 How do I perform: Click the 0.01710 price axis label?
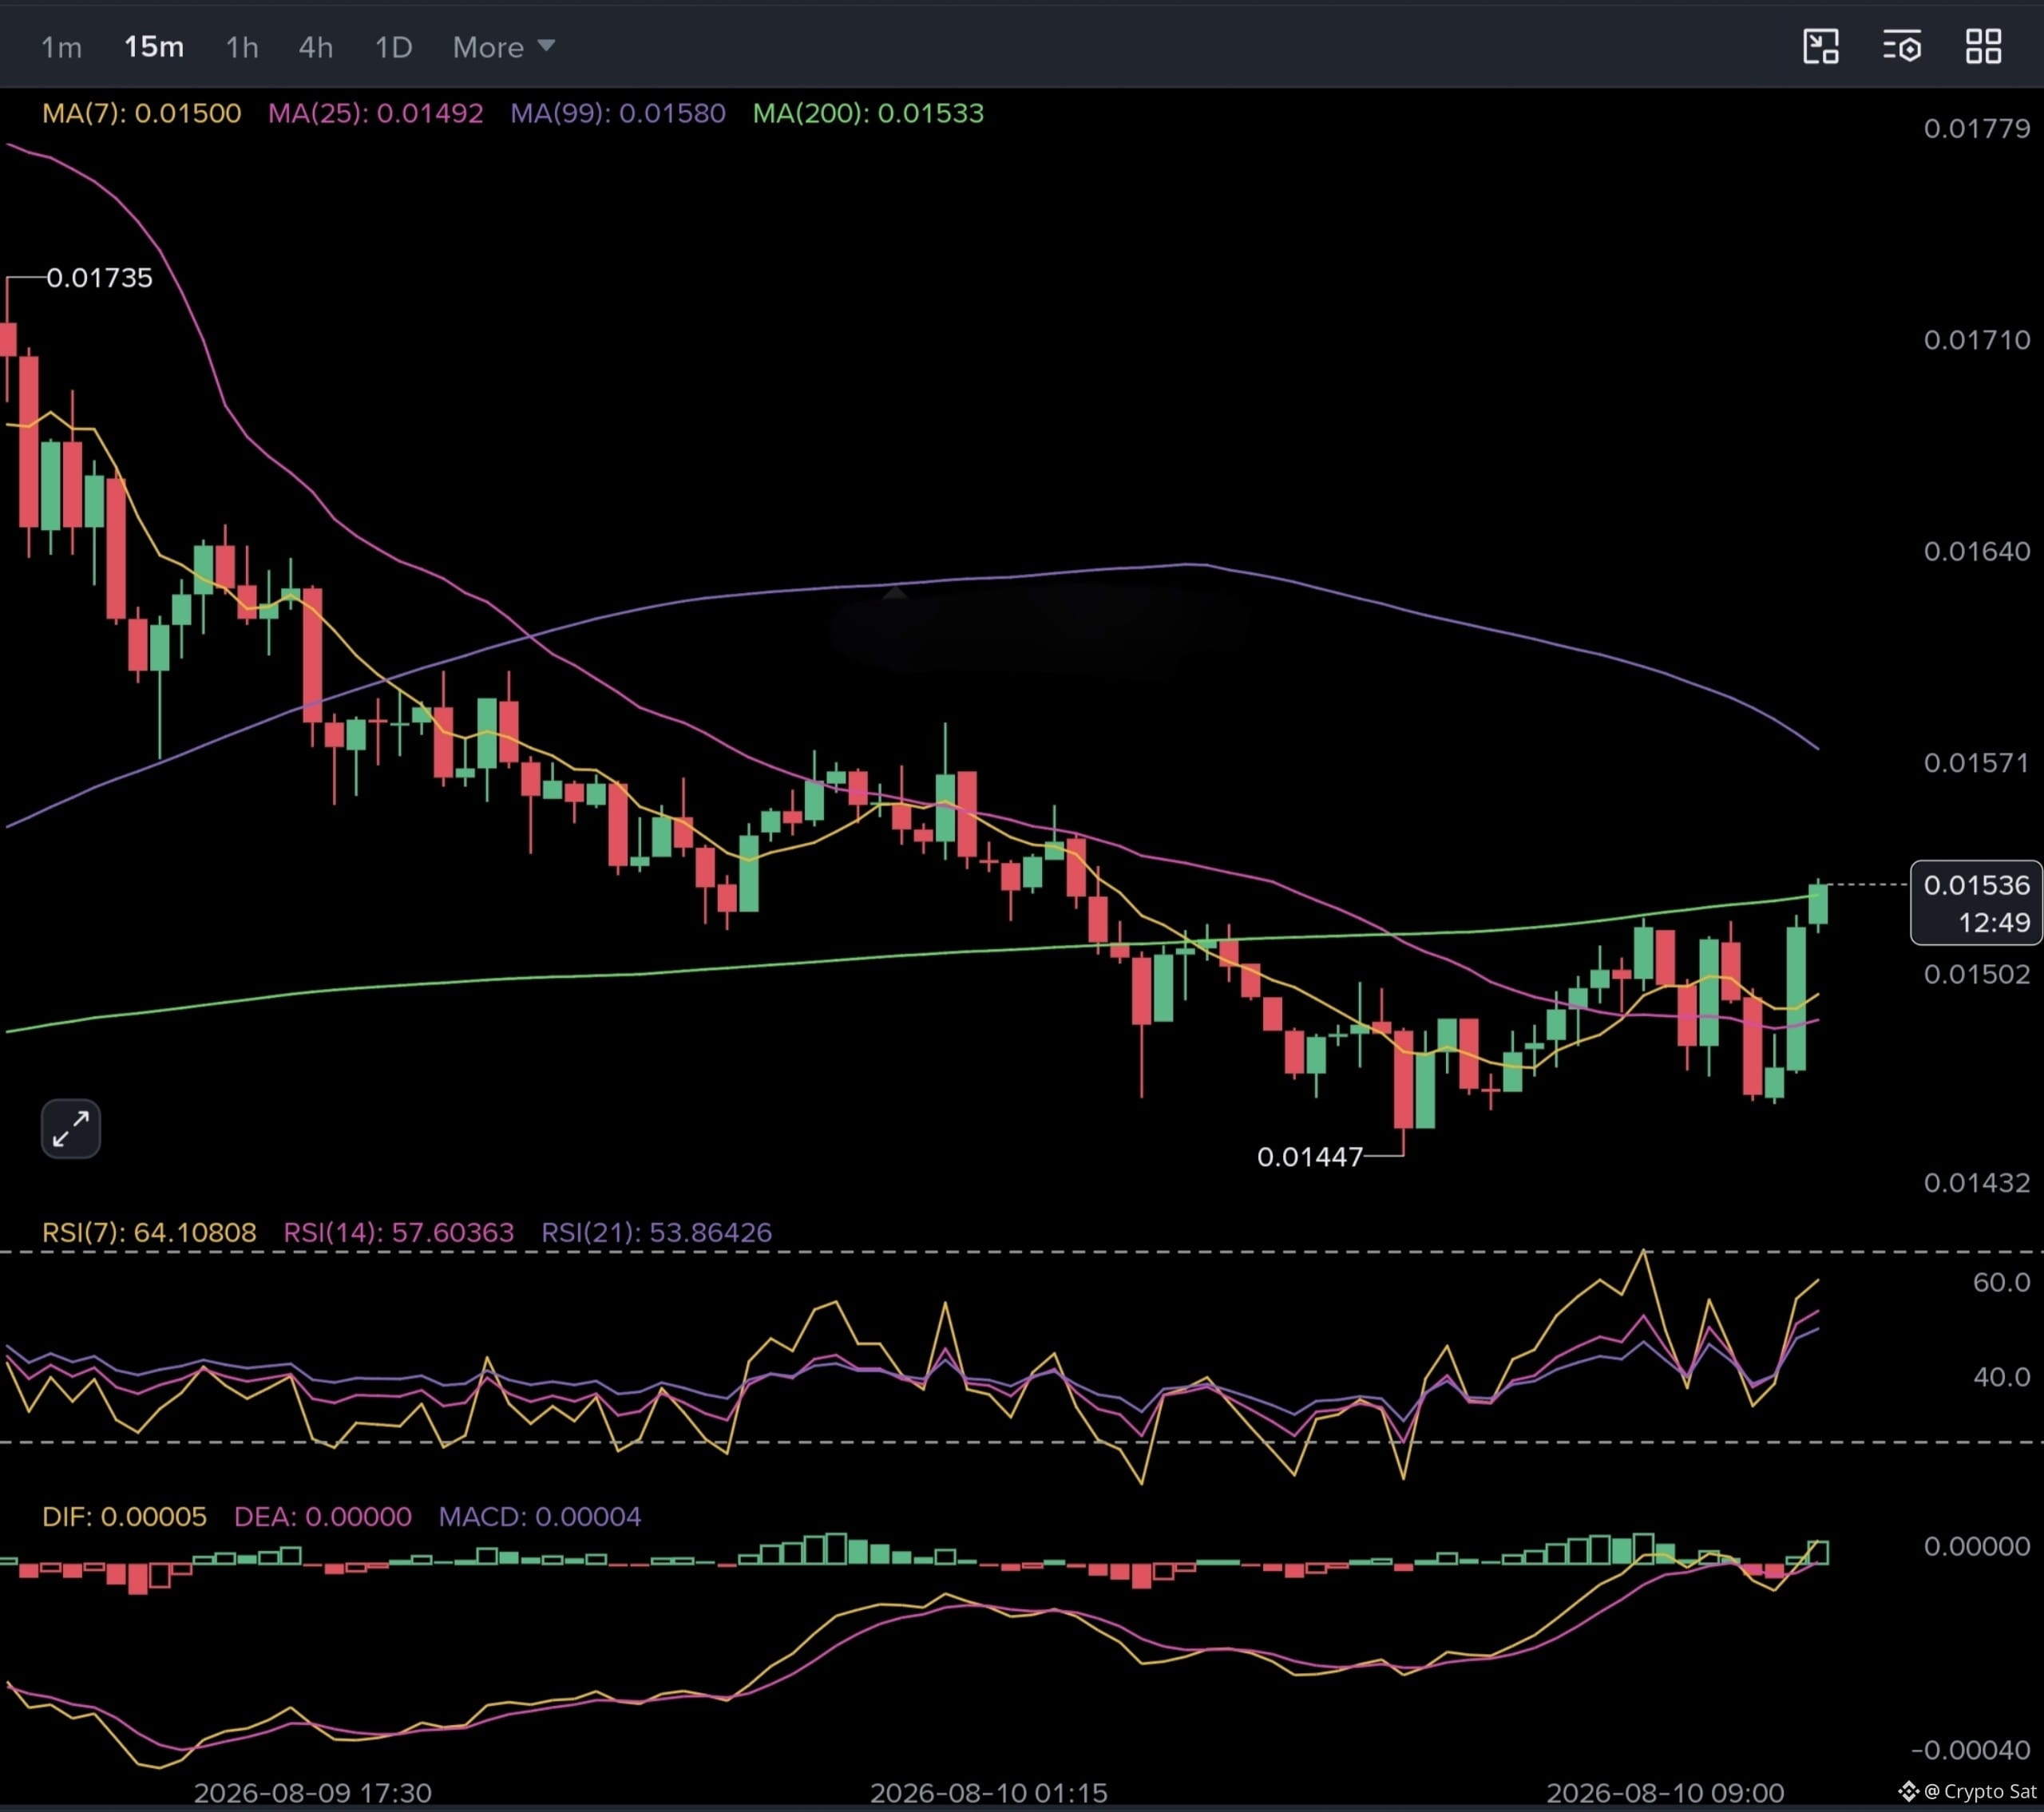pyautogui.click(x=1976, y=340)
